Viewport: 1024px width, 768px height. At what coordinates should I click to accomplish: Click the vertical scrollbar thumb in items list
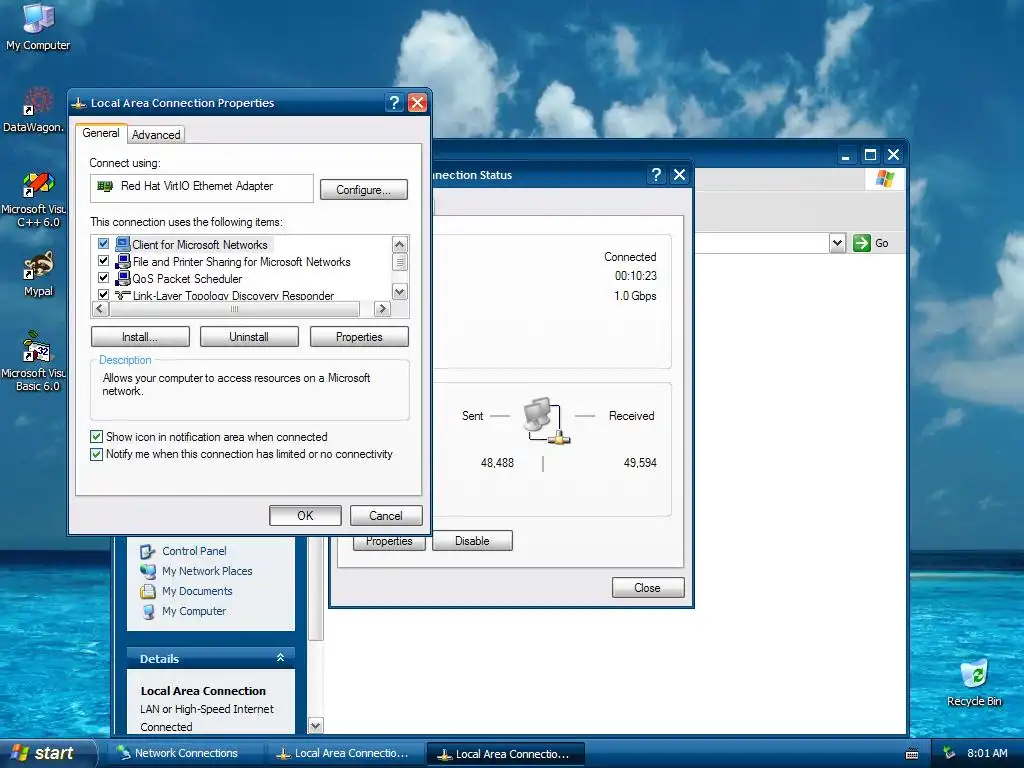(x=400, y=262)
